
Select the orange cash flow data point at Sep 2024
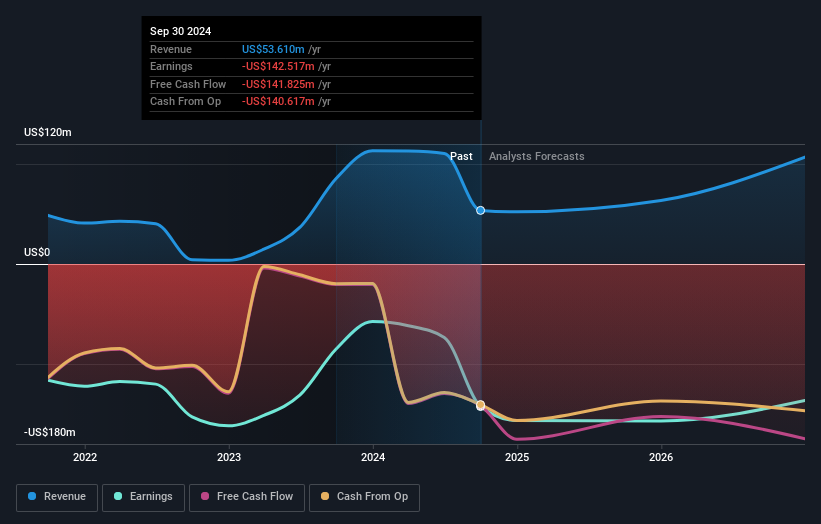481,405
